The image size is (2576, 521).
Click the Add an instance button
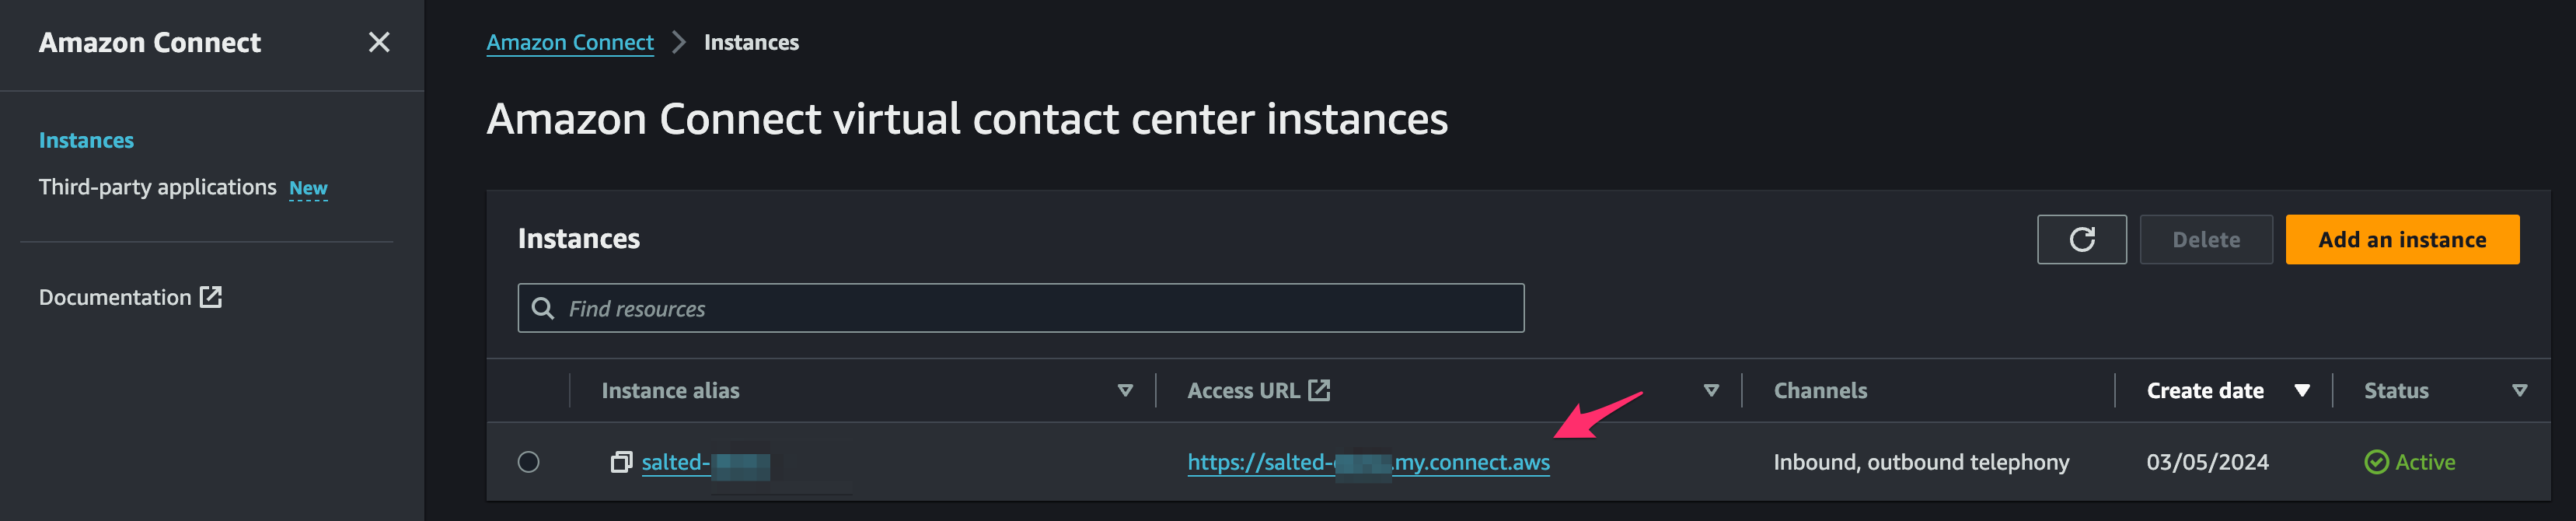2402,240
